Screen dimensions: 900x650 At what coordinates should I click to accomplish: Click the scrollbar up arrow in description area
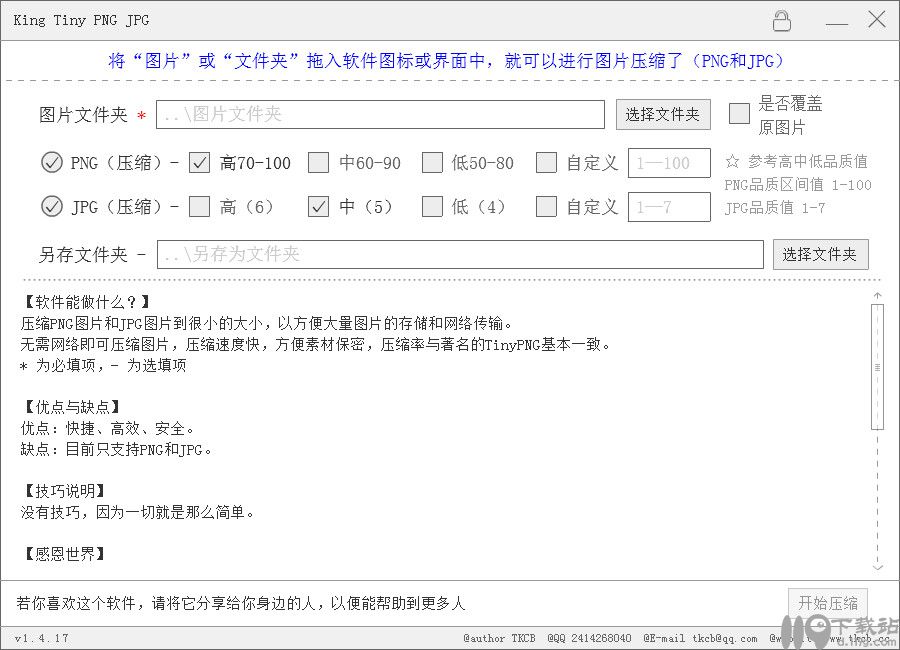click(x=877, y=295)
